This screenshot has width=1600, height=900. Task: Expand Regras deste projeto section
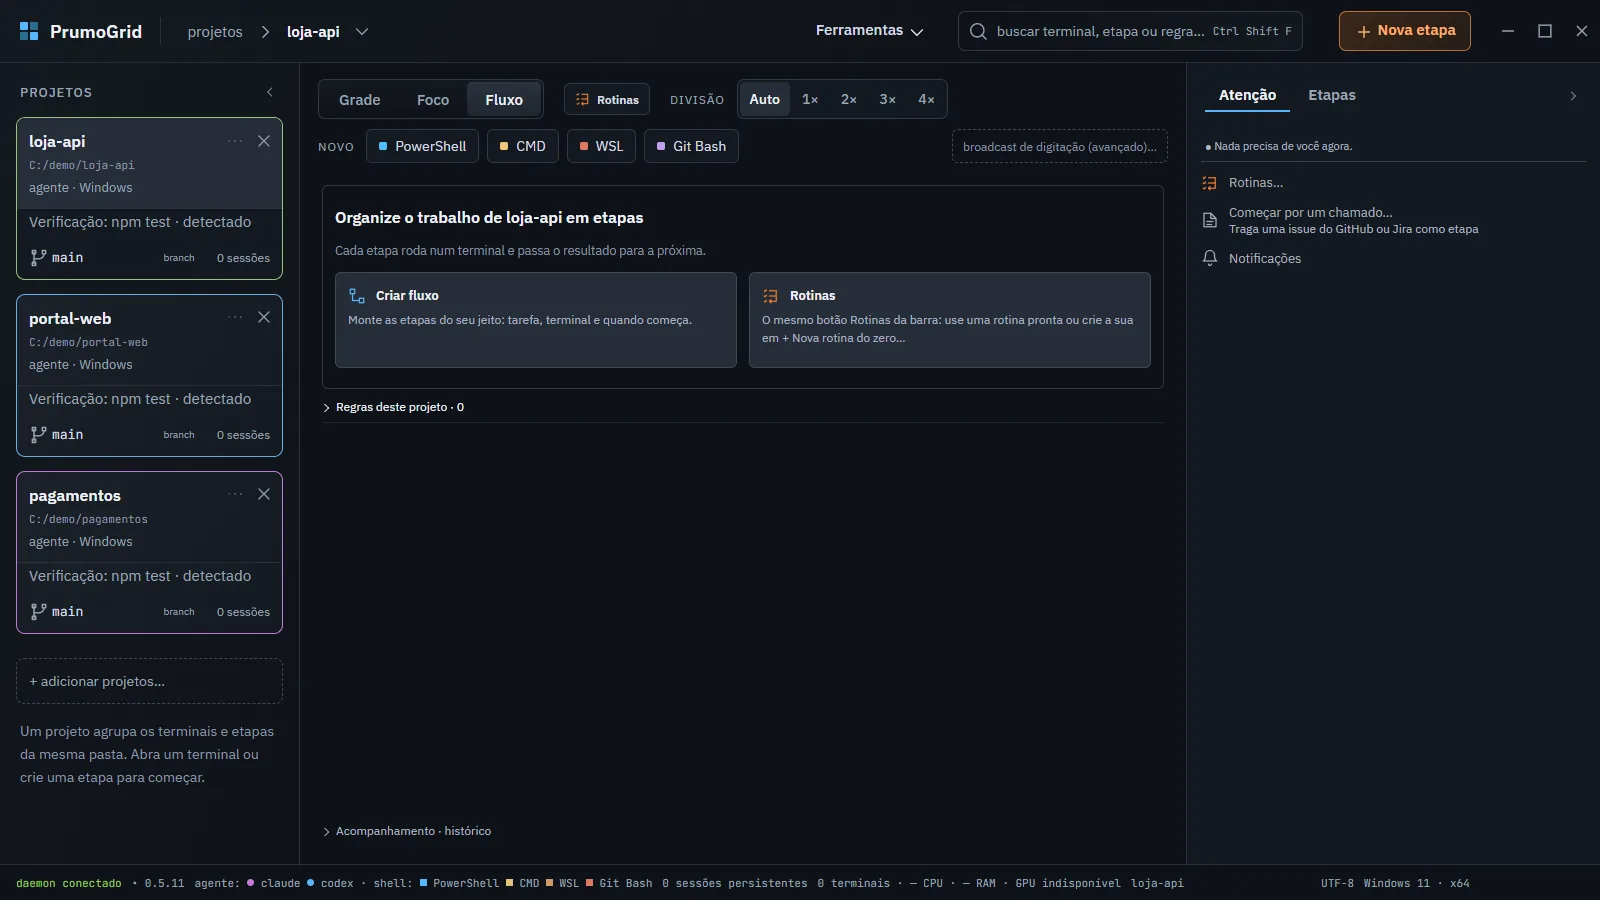point(394,407)
